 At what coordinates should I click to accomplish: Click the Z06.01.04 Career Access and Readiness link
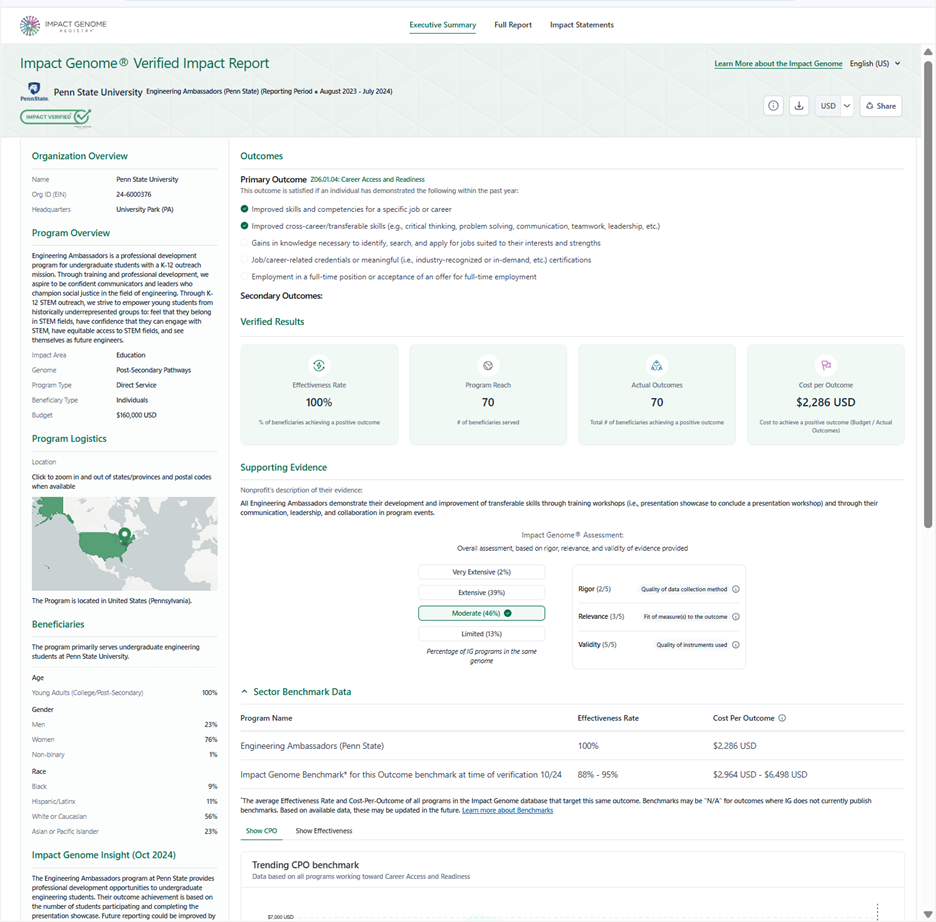367,179
